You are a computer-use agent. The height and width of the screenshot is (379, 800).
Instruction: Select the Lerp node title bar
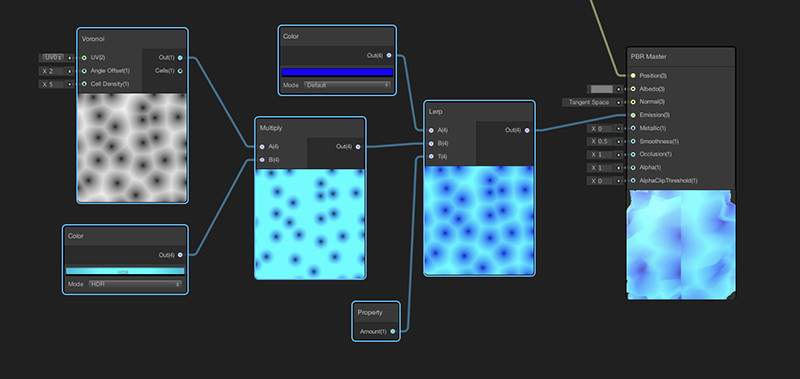click(479, 111)
